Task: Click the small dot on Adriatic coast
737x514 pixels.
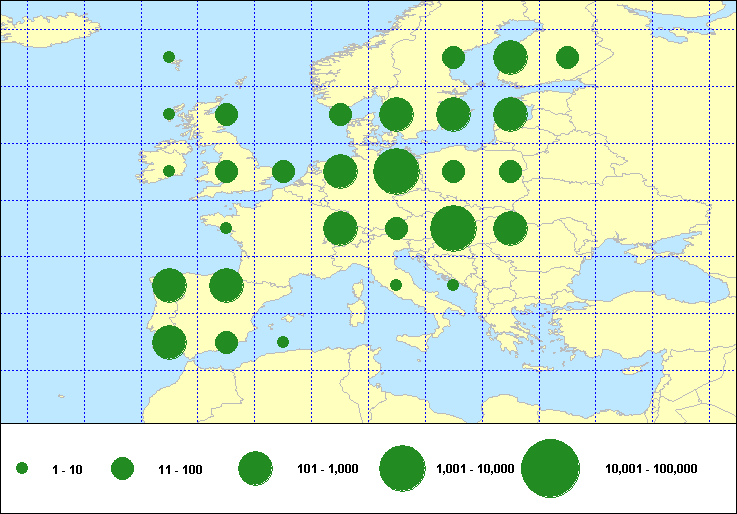Action: 453,285
